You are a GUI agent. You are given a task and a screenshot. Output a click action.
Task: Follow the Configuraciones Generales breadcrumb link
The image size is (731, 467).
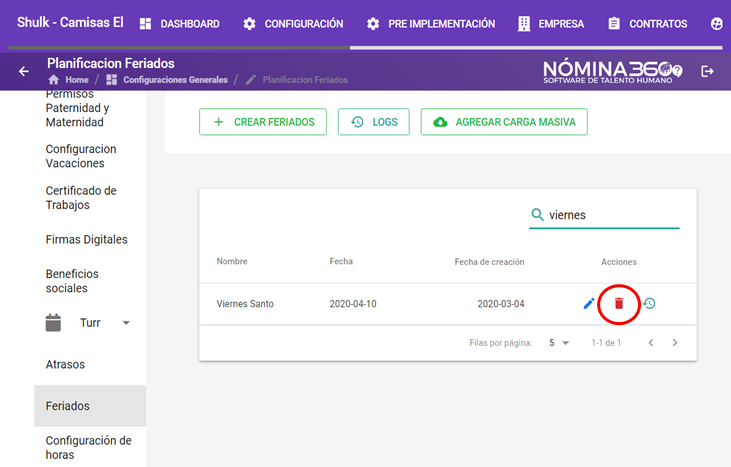pyautogui.click(x=175, y=80)
